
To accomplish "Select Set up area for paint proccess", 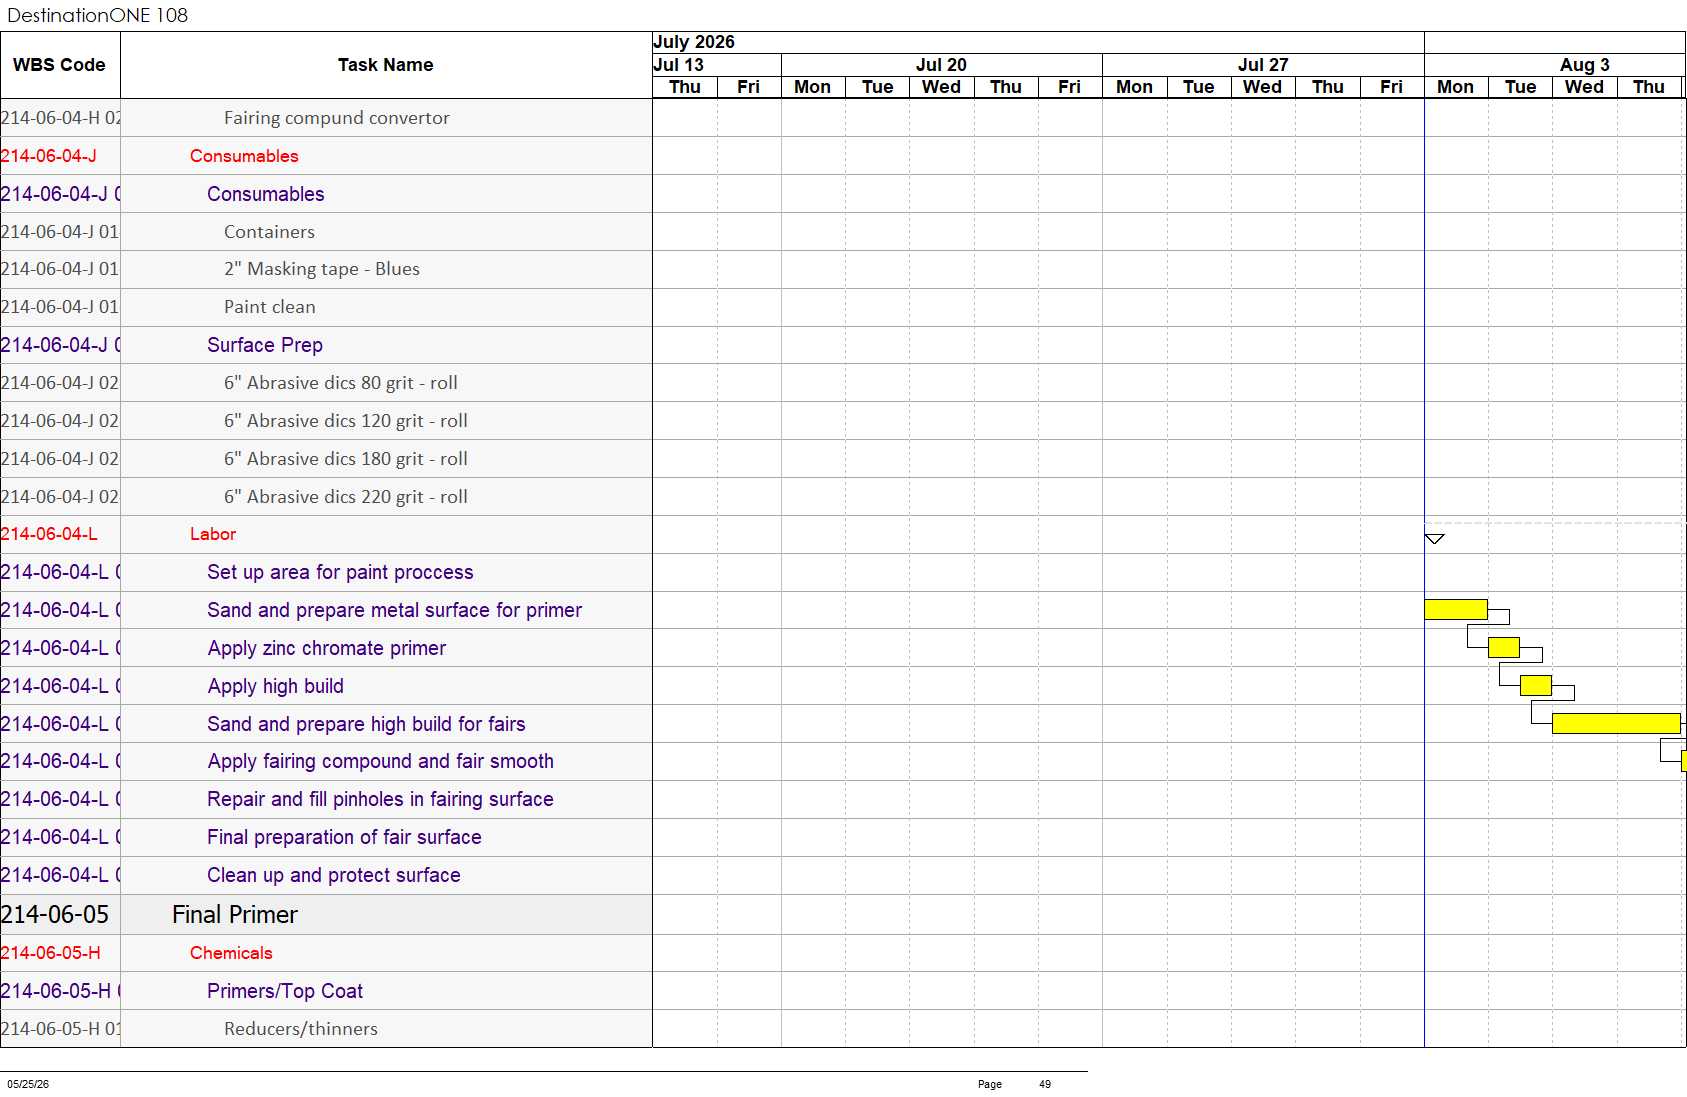I will coord(340,572).
